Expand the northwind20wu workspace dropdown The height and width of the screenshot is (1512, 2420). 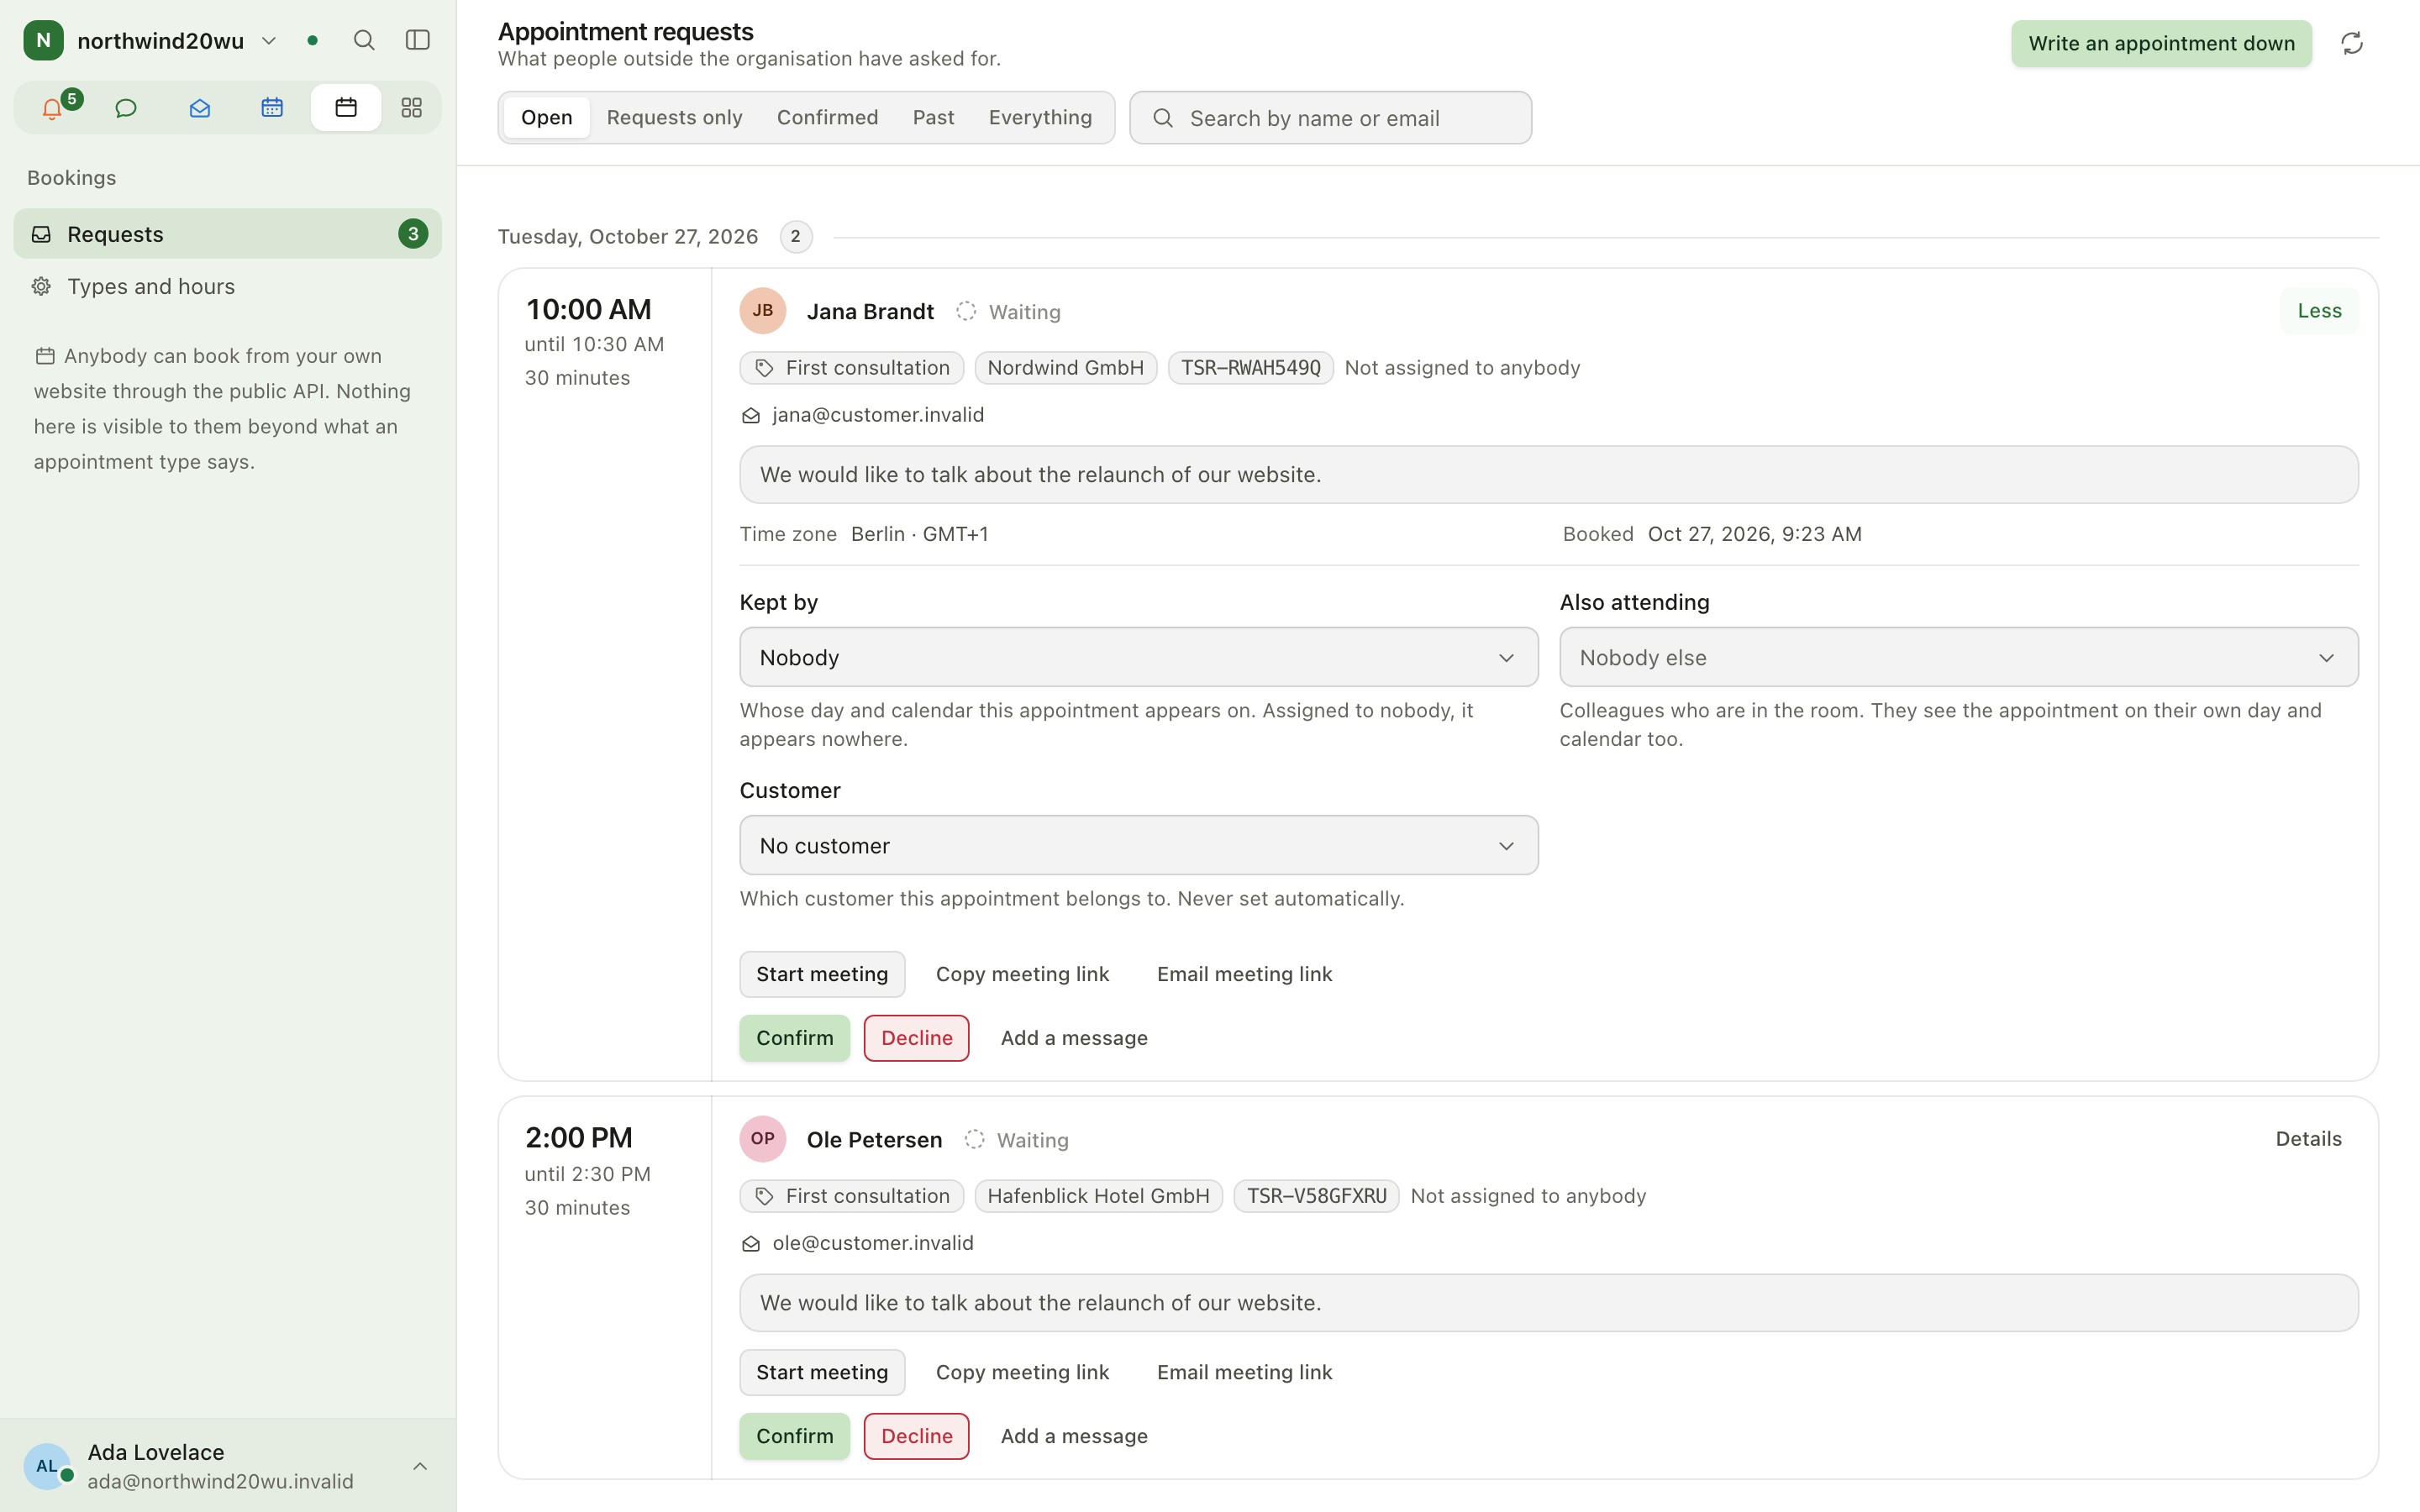click(x=268, y=41)
